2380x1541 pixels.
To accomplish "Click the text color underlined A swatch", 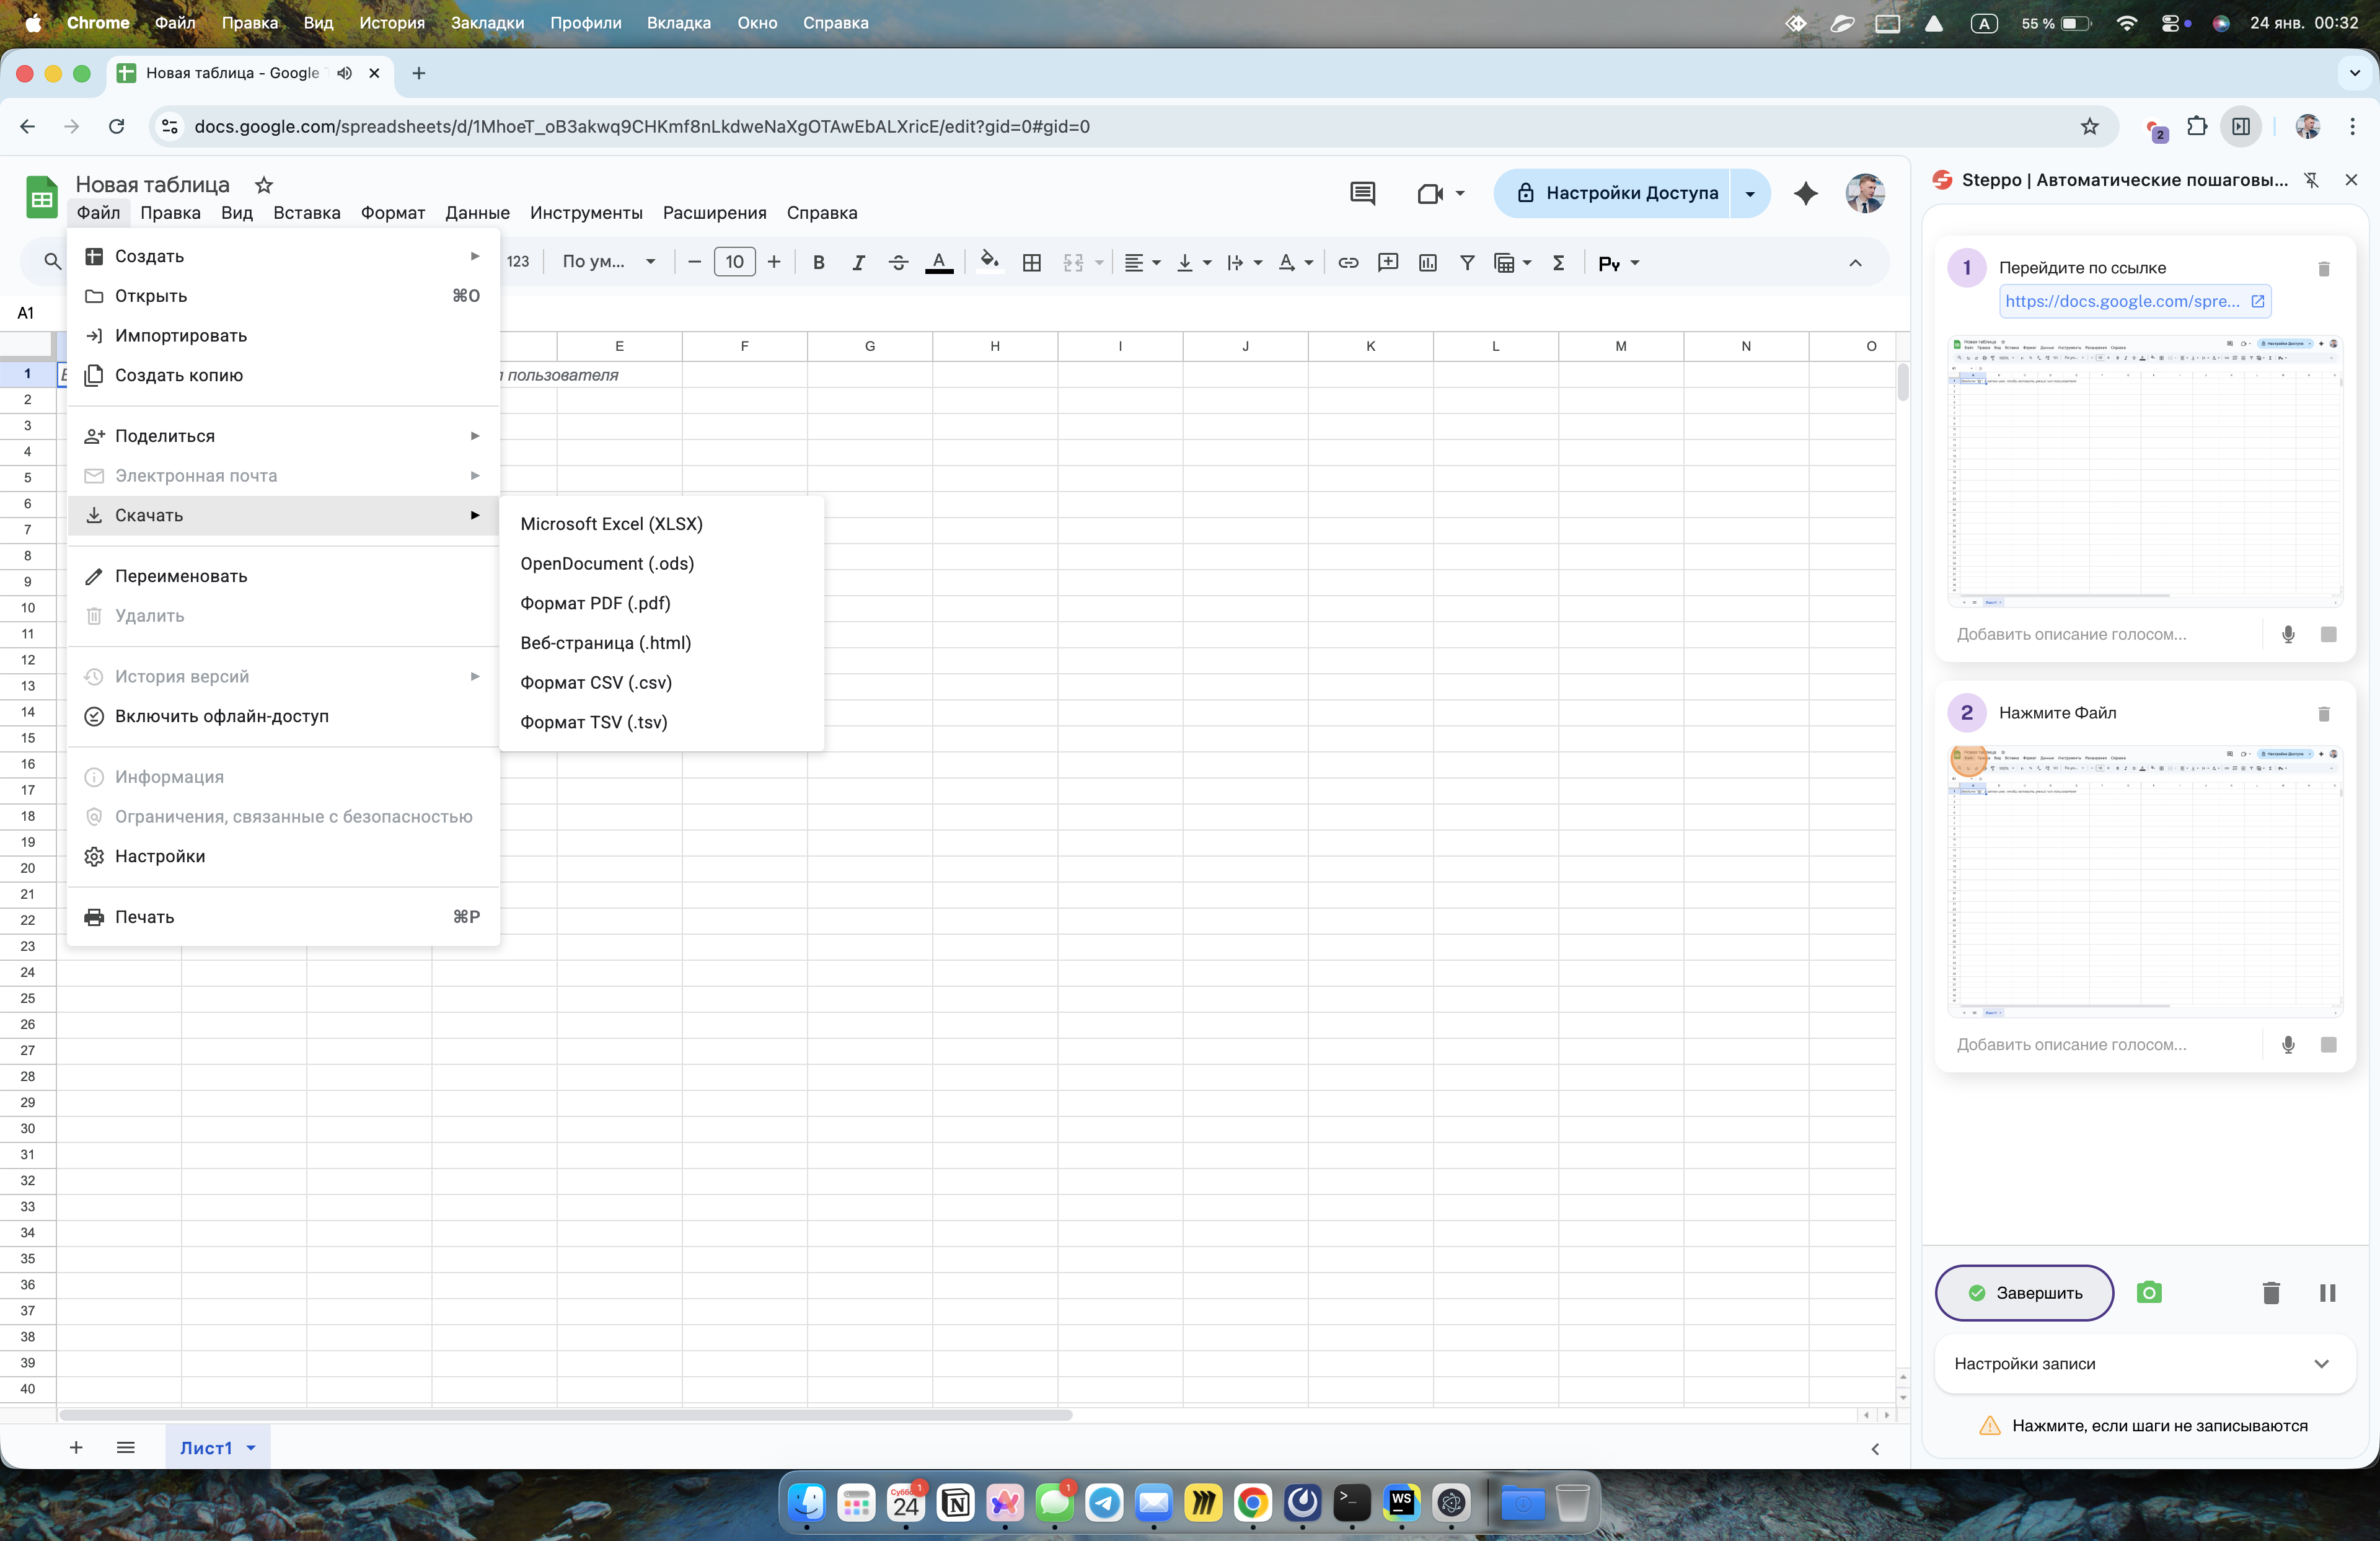I will tap(938, 263).
